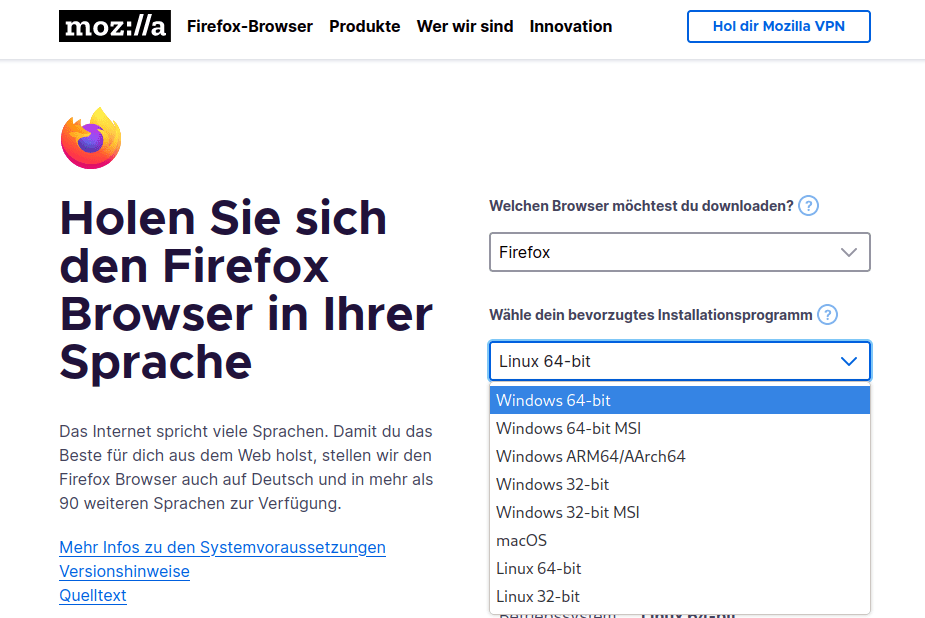Select Windows 32-bit MSI option
Image resolution: width=925 pixels, height=618 pixels.
coord(680,512)
